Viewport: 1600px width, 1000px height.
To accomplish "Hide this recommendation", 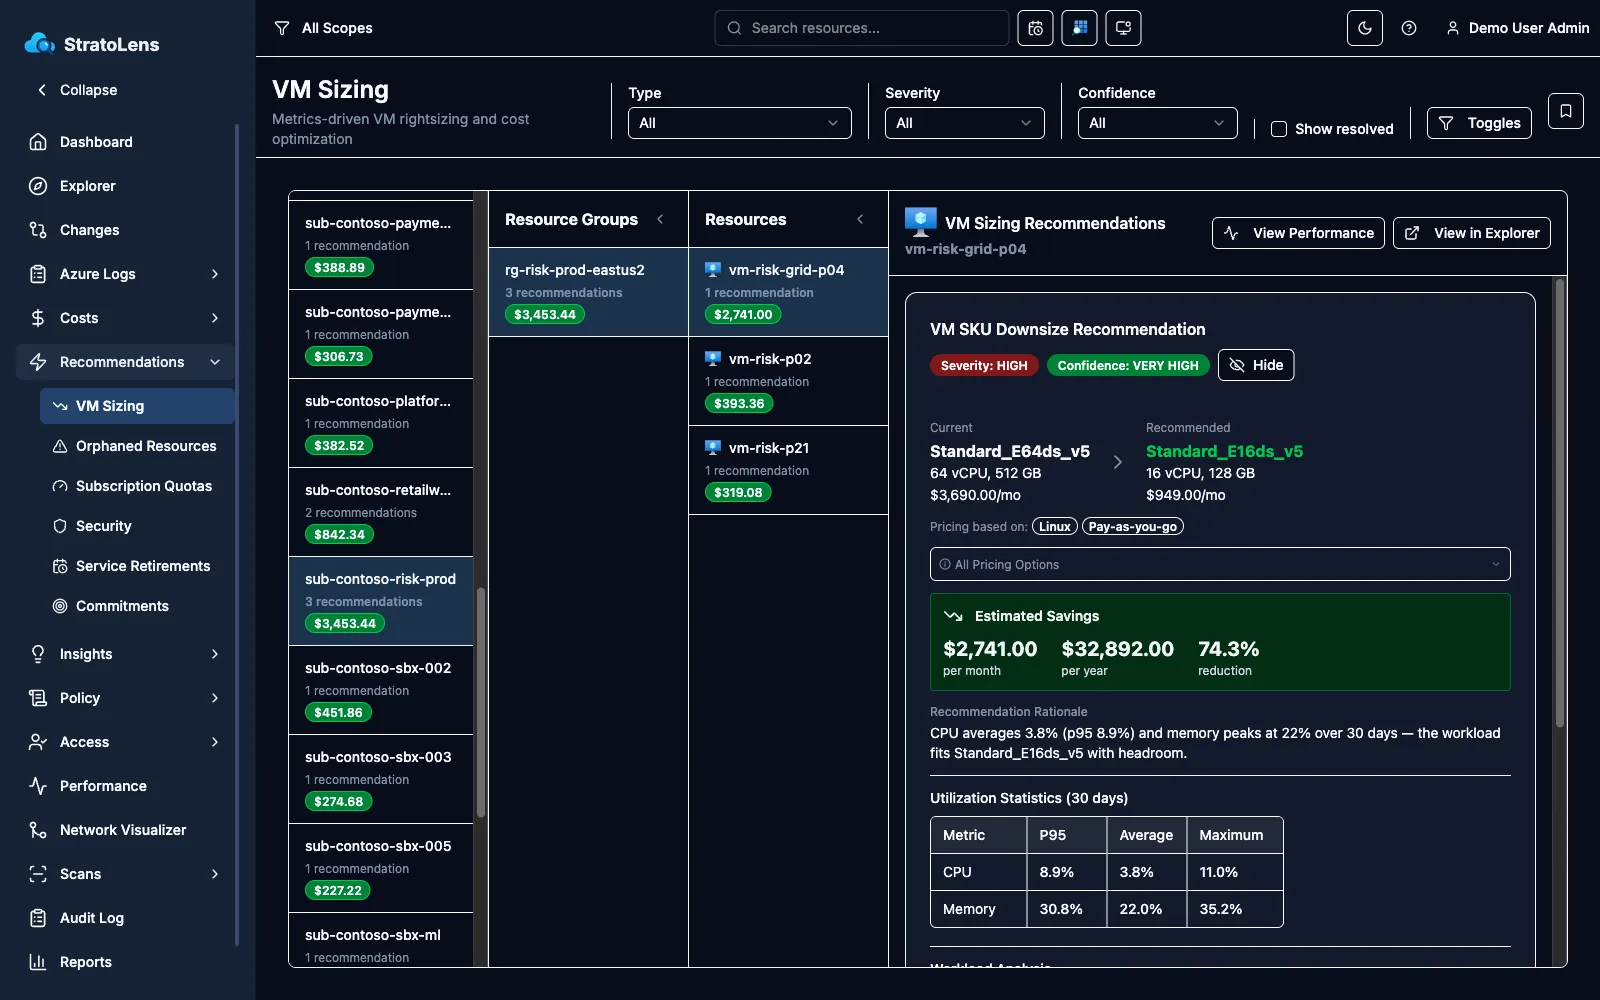I will tap(1256, 365).
